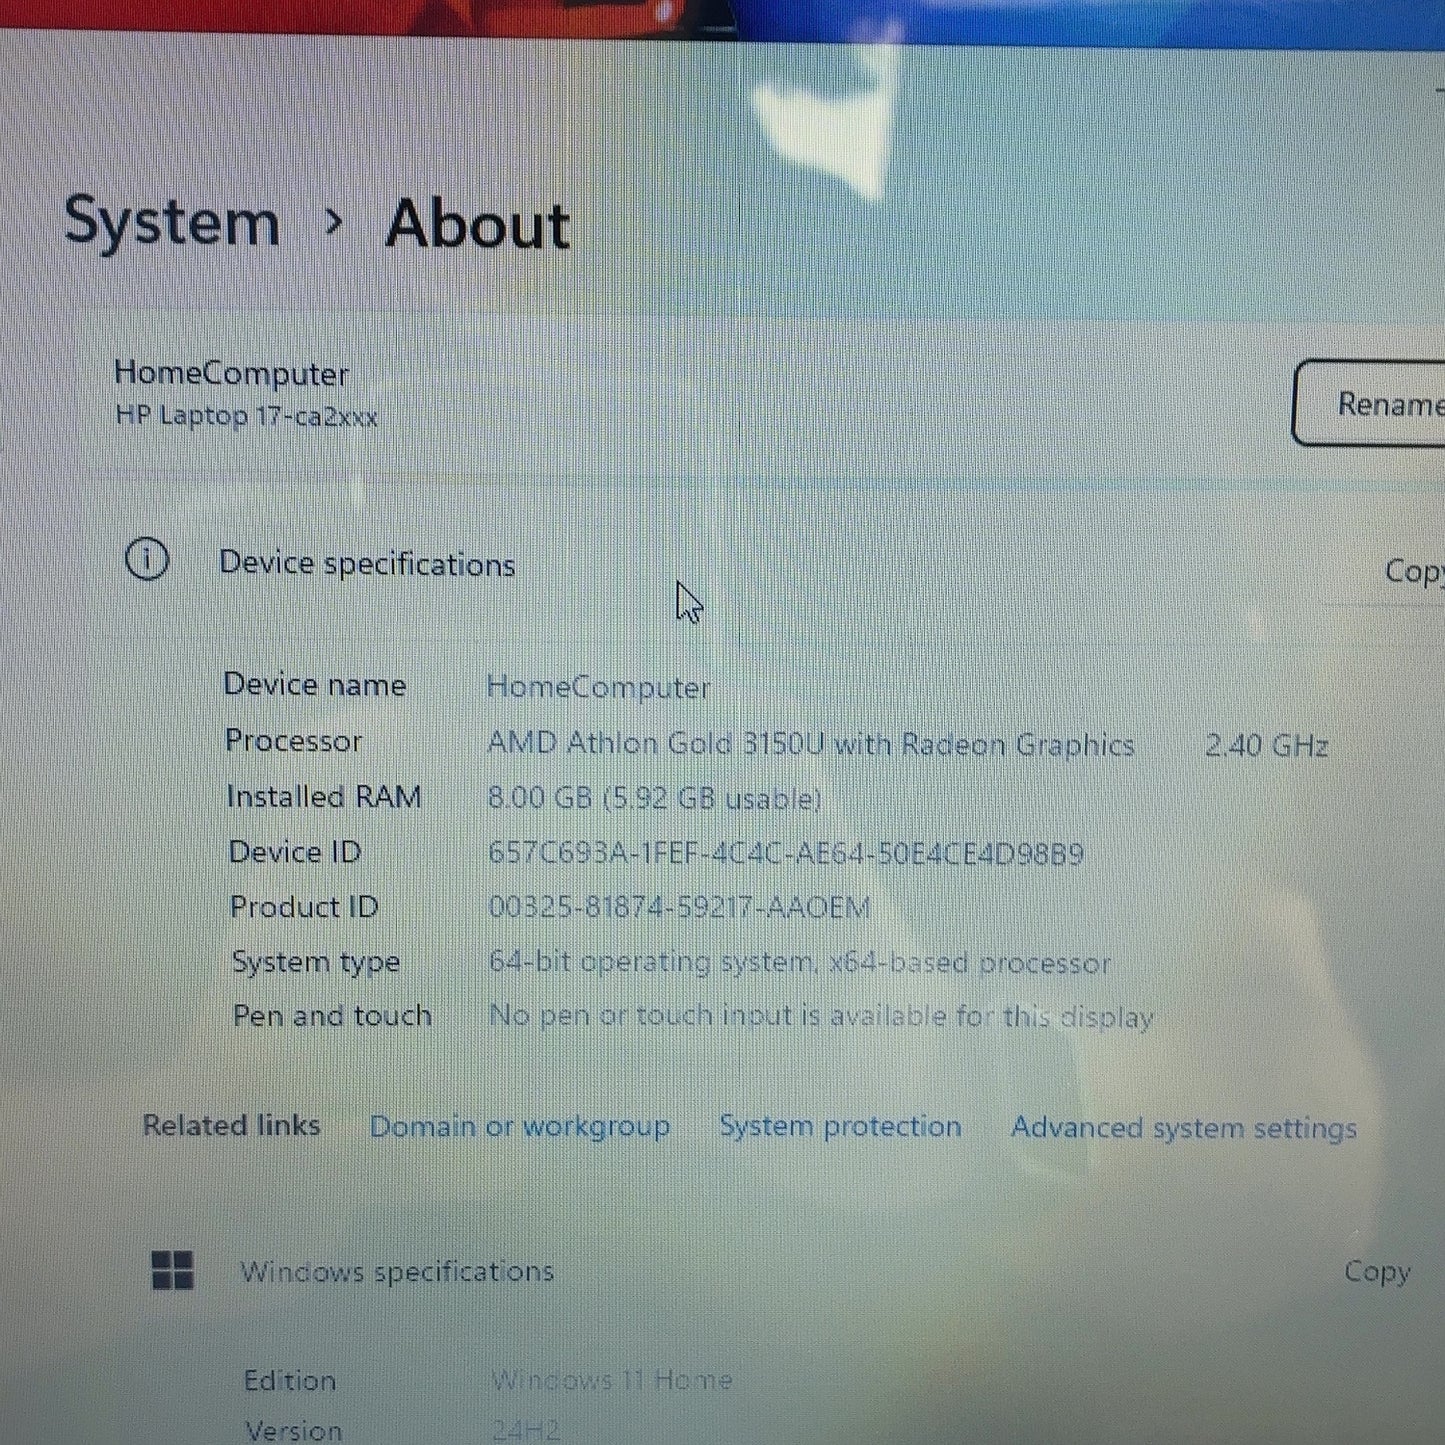The width and height of the screenshot is (1445, 1445).
Task: Select the breadcrumb chevron after System
Action: pyautogui.click(x=334, y=222)
